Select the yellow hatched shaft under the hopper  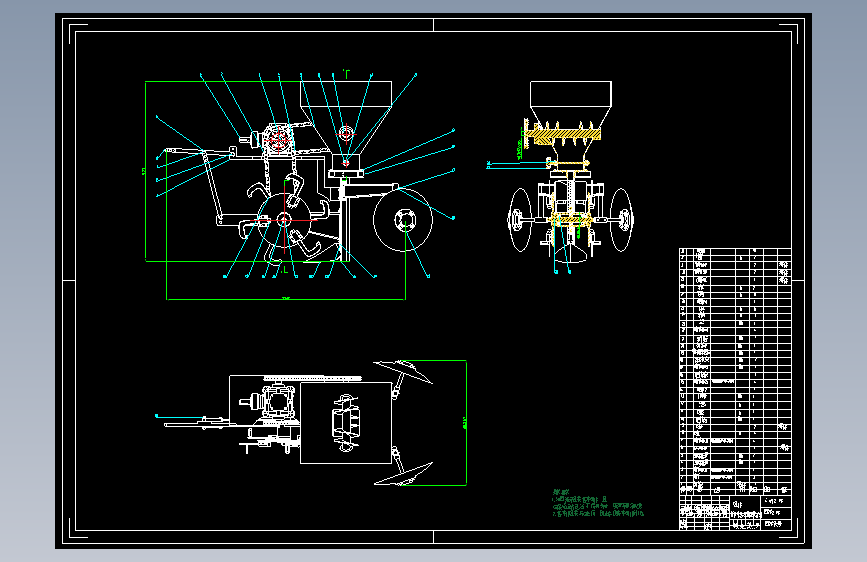click(x=563, y=135)
